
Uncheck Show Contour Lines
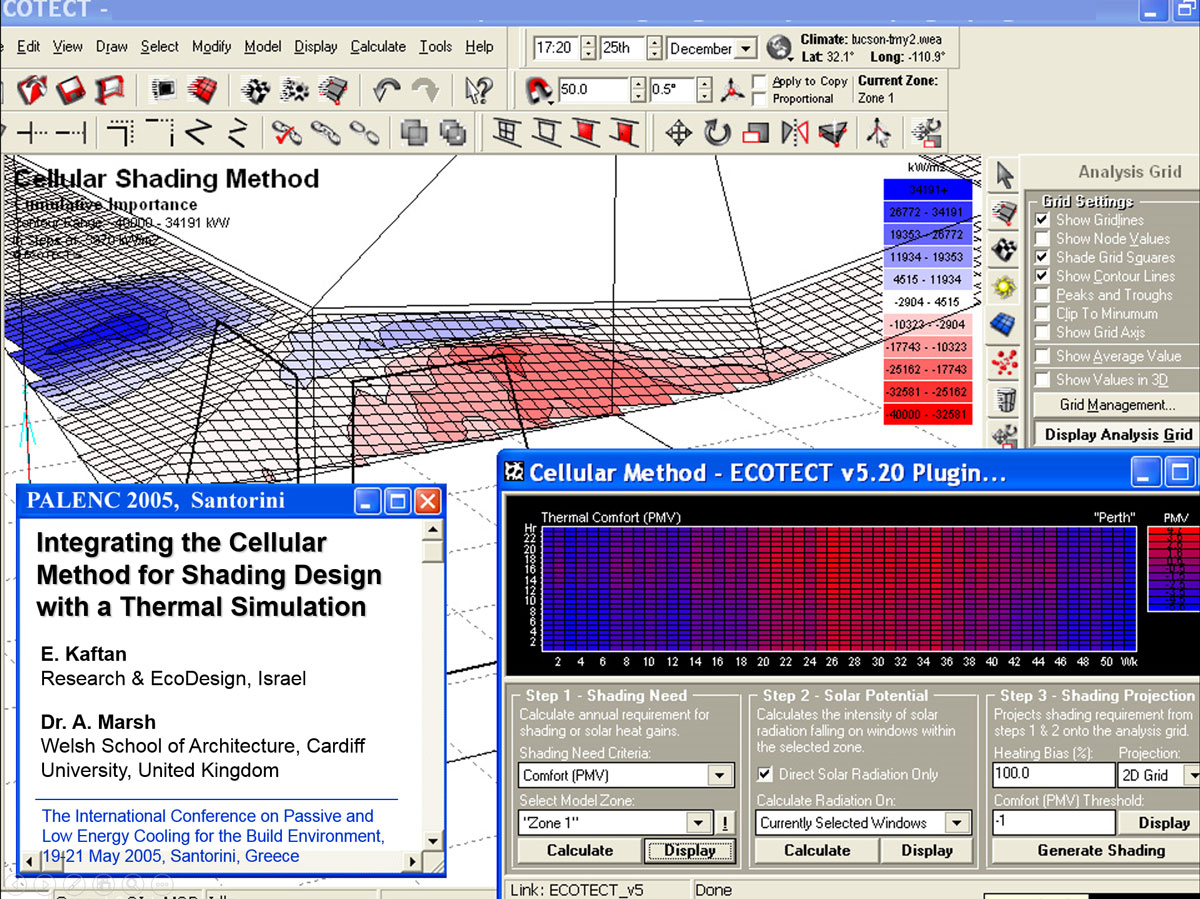pyautogui.click(x=1043, y=276)
